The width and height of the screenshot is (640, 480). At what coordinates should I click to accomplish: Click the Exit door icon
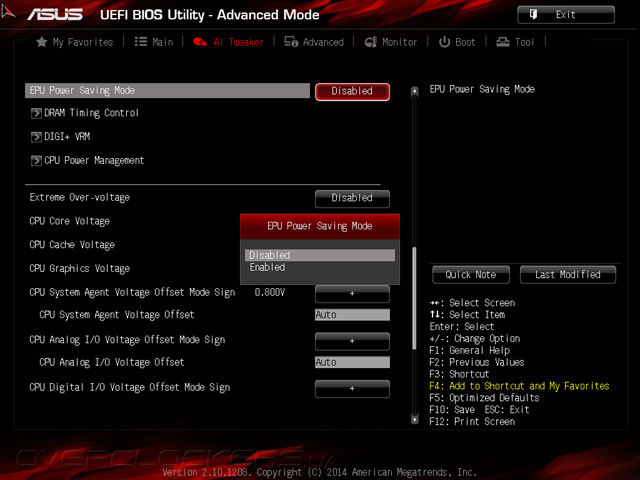pos(533,15)
